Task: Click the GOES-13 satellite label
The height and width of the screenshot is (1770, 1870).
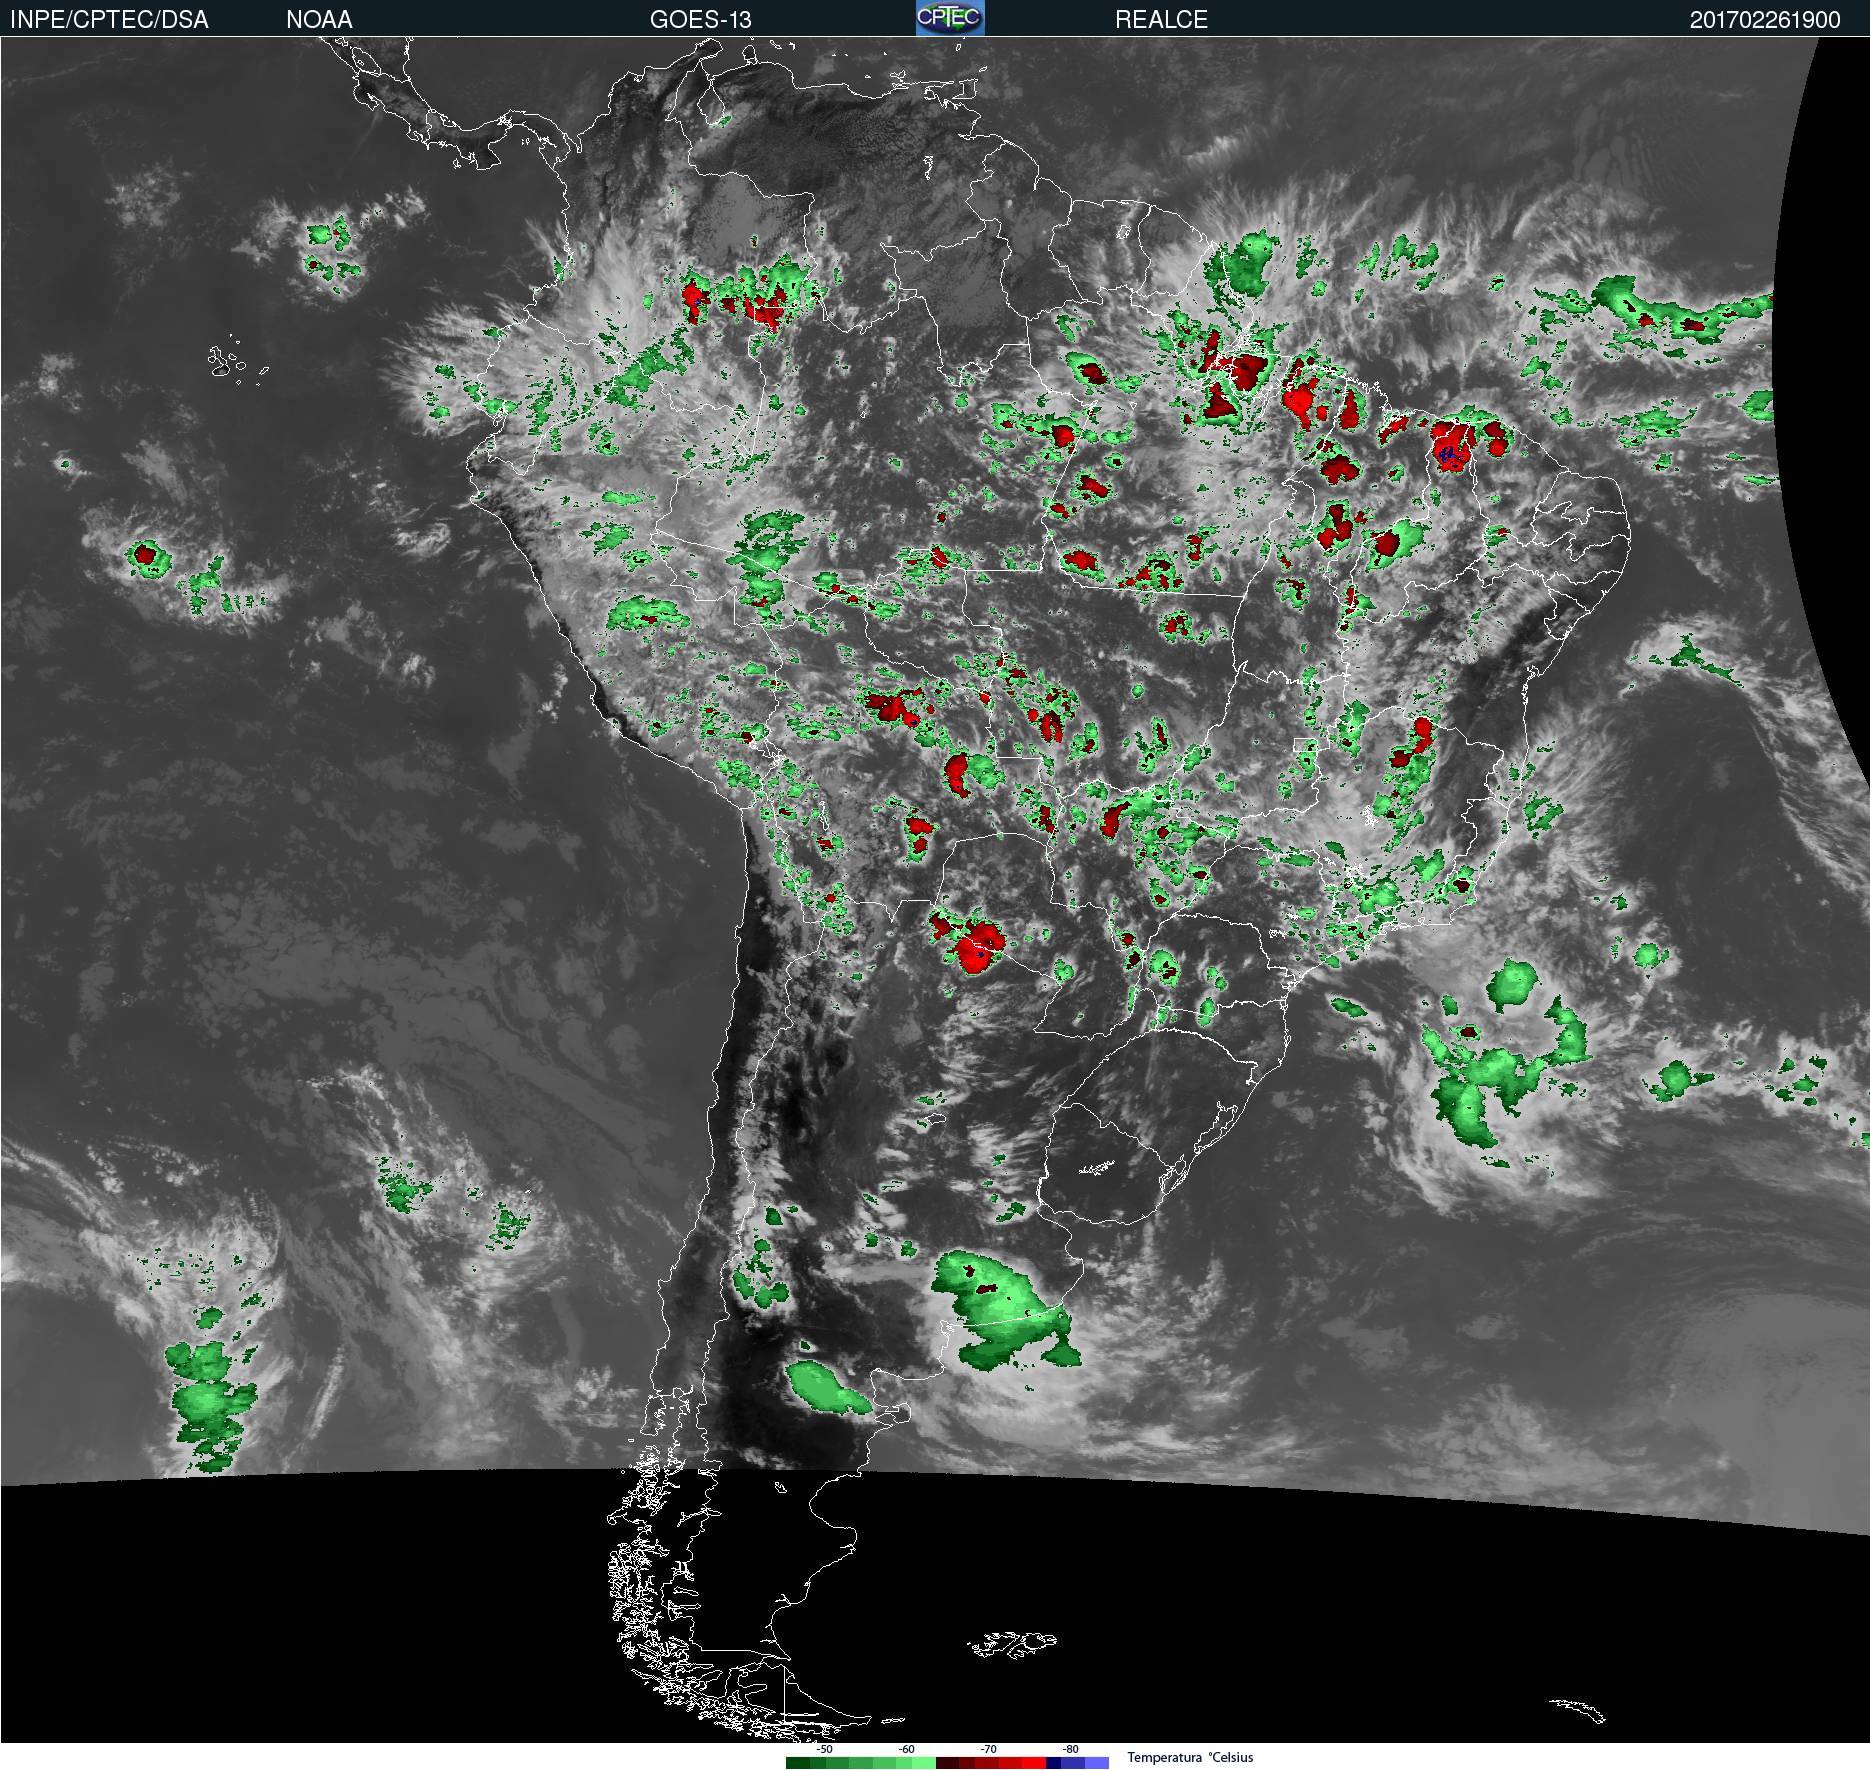Action: (x=700, y=20)
